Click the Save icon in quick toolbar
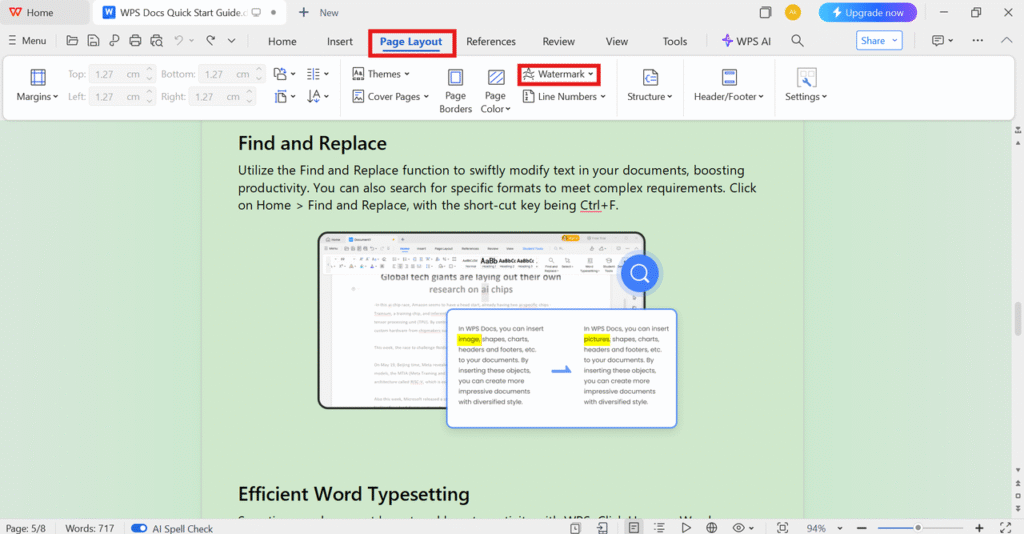The width and height of the screenshot is (1024, 534). coord(93,40)
